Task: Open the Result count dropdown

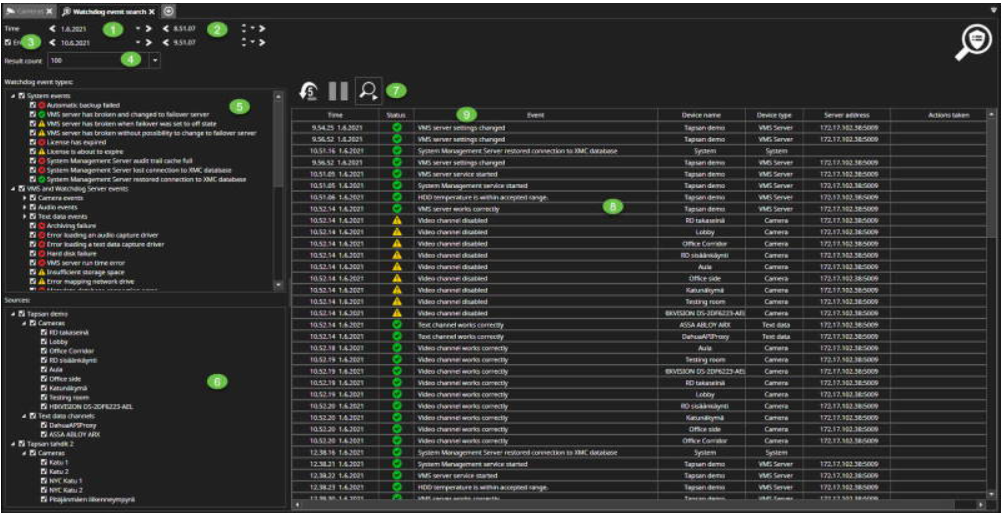Action: click(x=156, y=61)
